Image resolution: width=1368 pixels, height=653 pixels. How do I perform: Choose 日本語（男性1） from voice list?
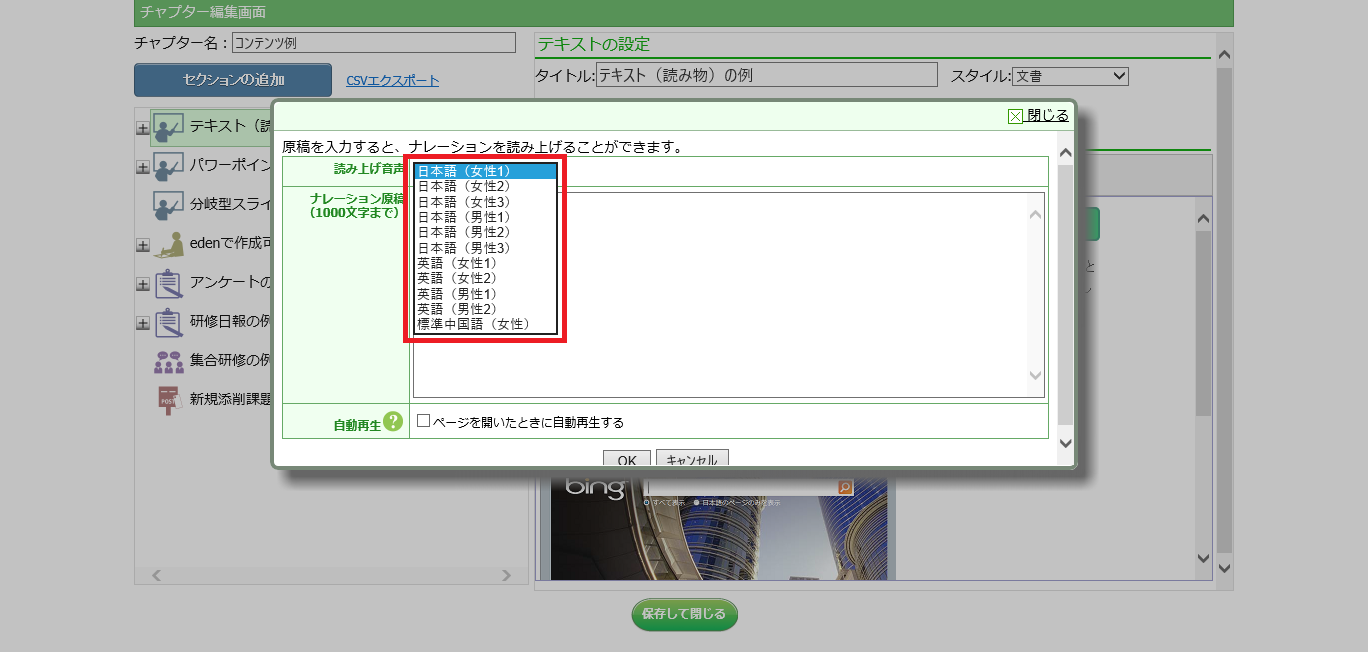(464, 217)
